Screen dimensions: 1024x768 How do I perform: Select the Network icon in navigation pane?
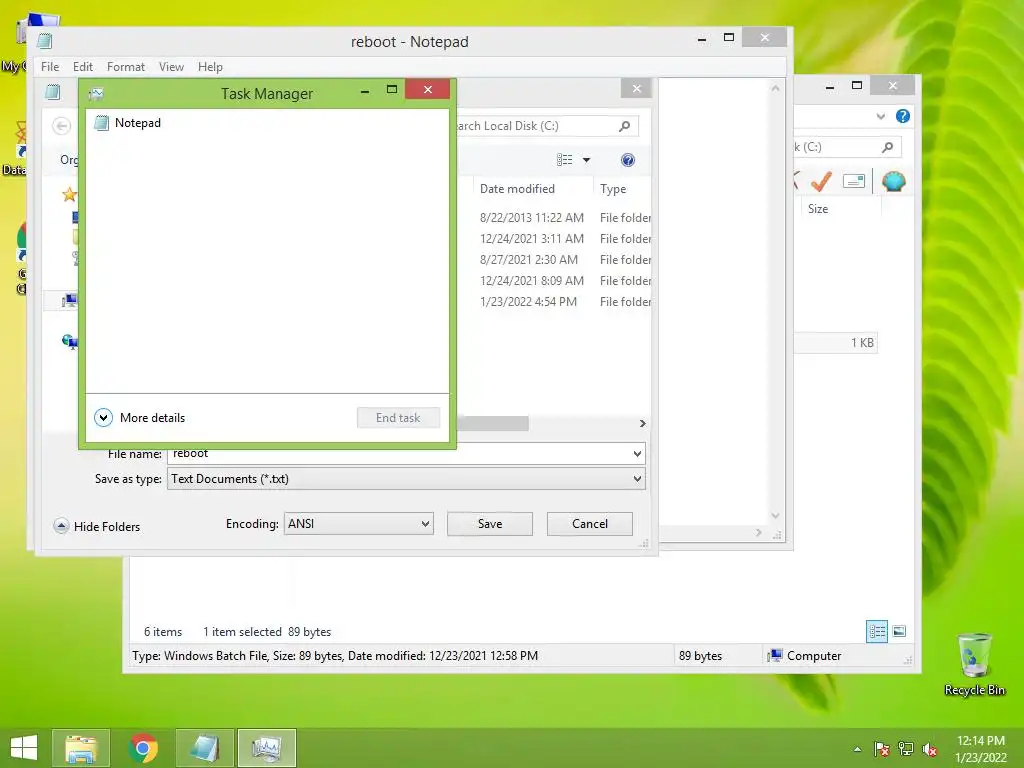pyautogui.click(x=69, y=341)
